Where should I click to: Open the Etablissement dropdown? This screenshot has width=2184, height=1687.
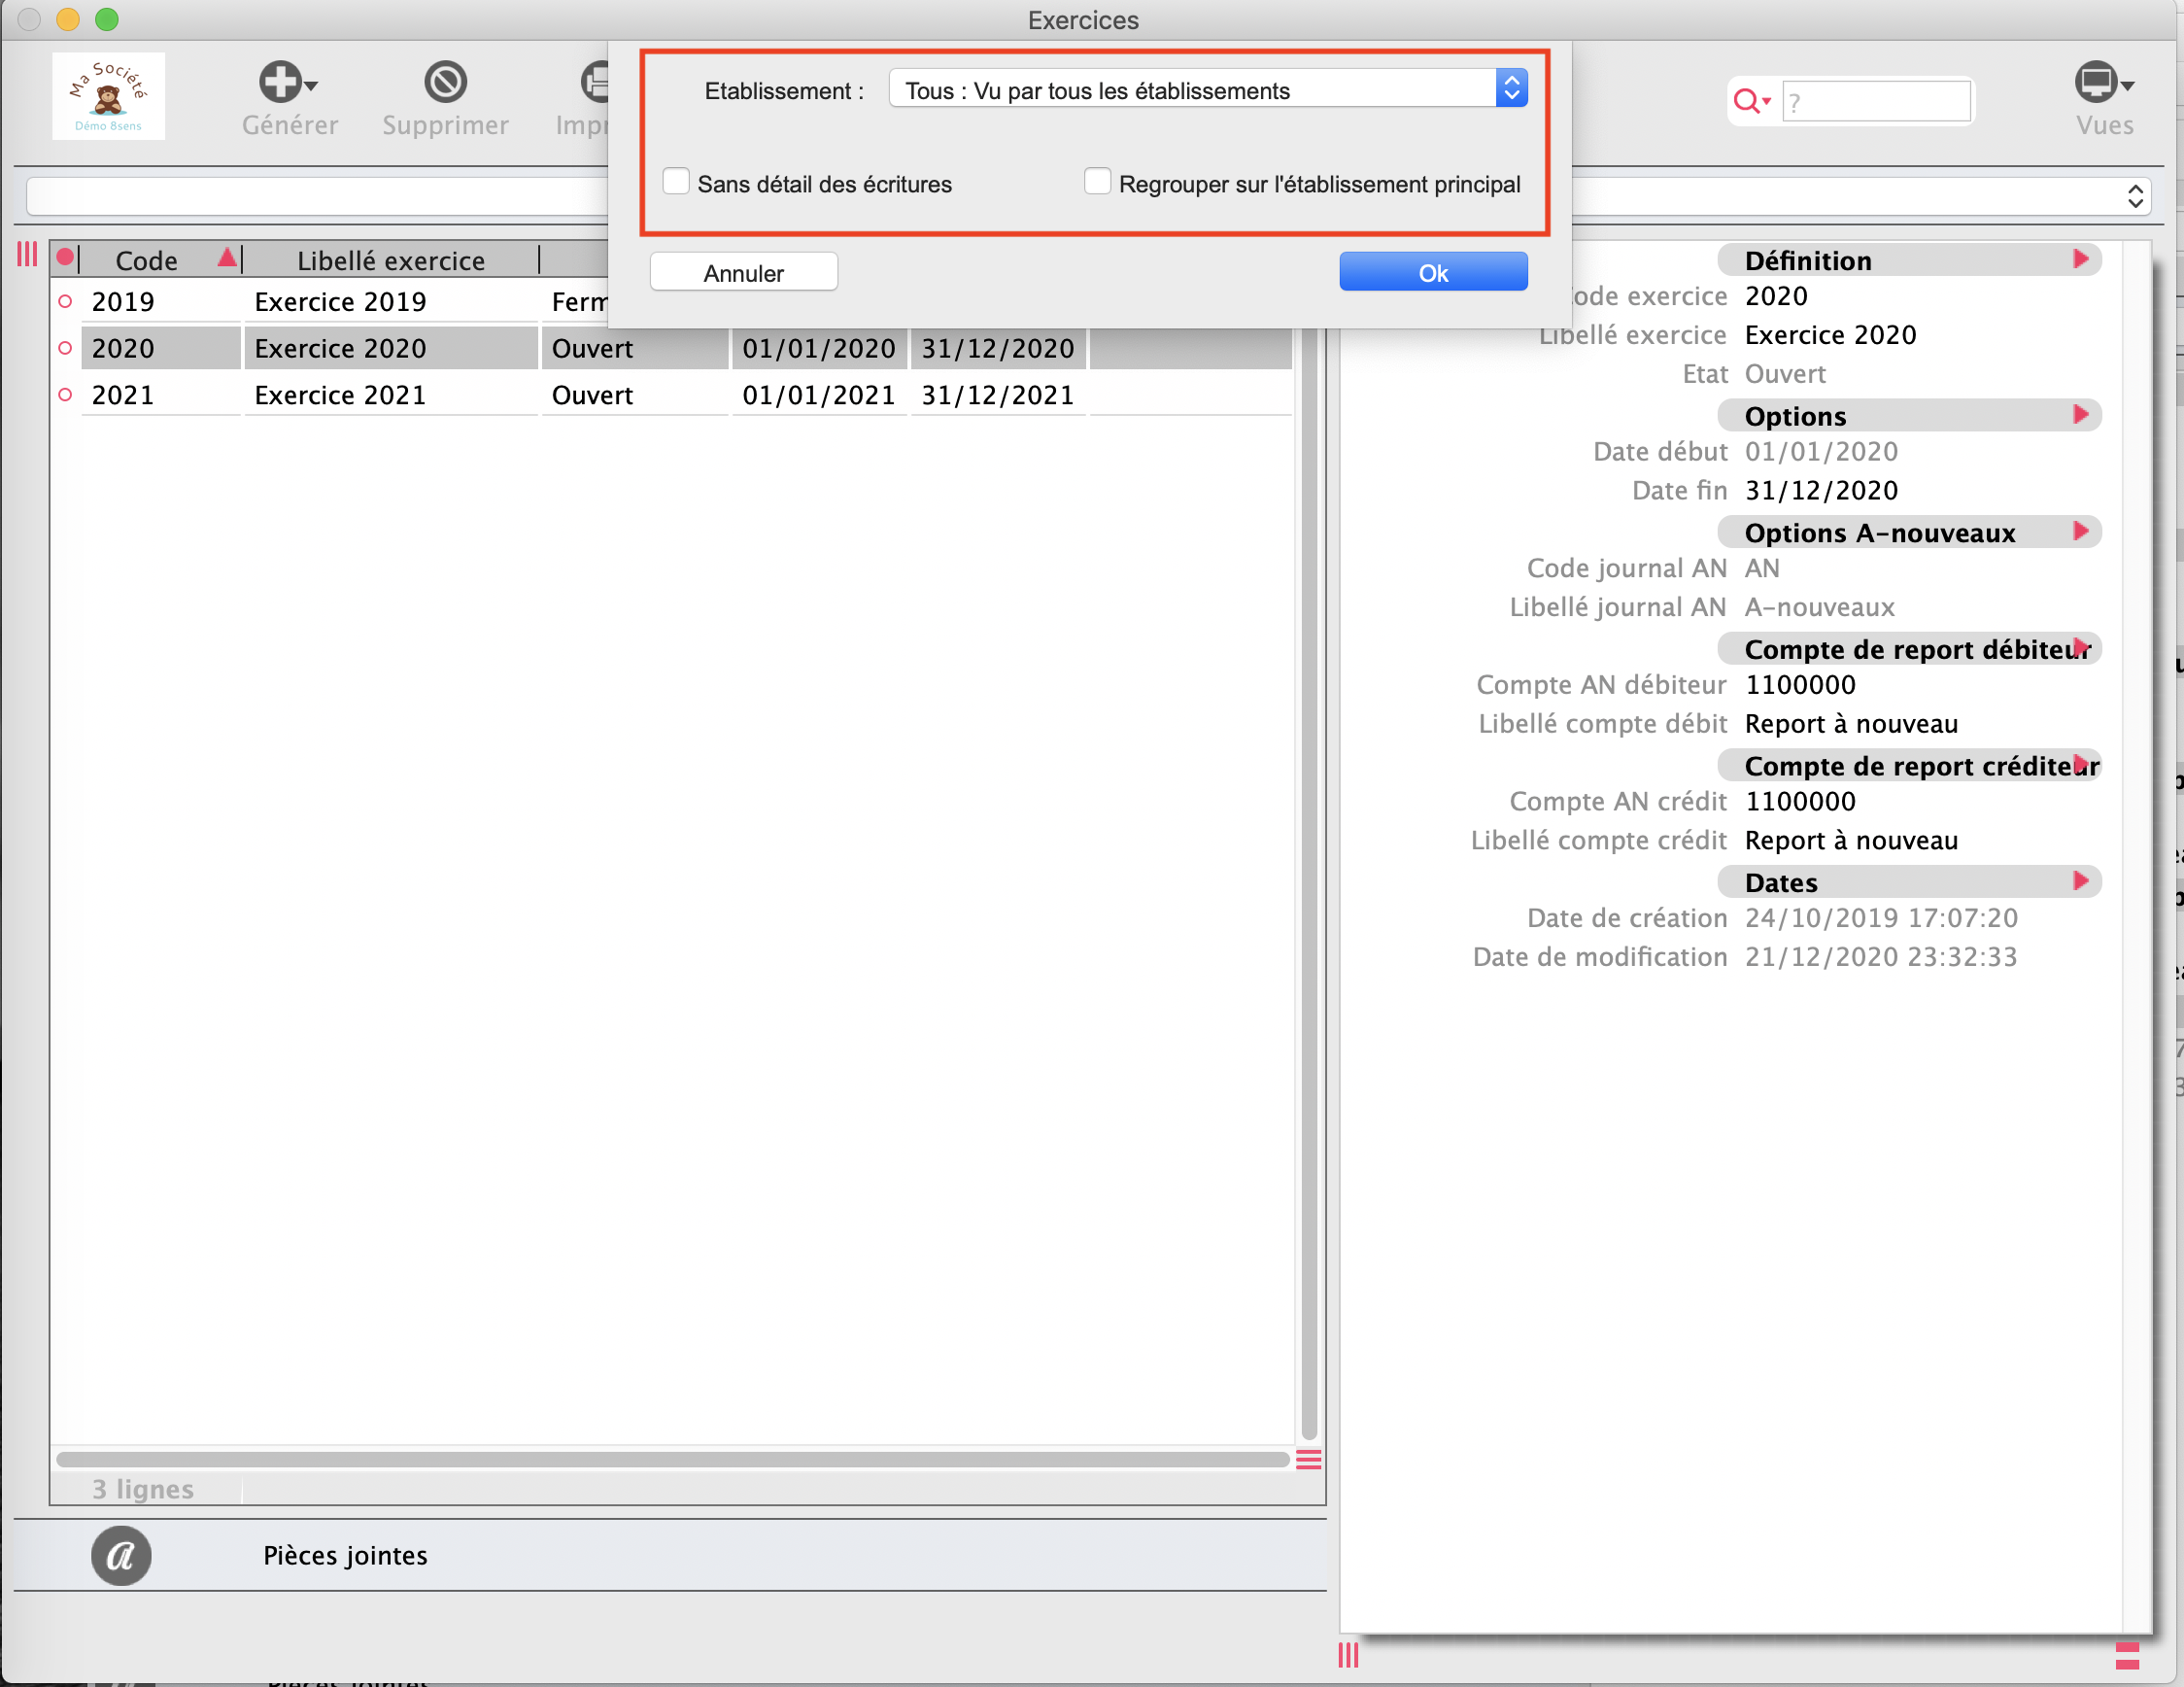point(1207,90)
